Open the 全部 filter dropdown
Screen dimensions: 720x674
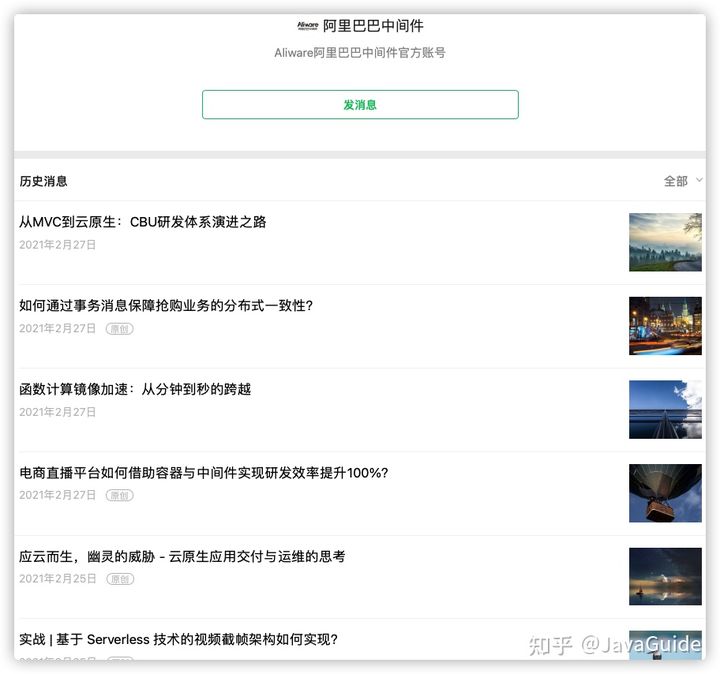pos(683,181)
